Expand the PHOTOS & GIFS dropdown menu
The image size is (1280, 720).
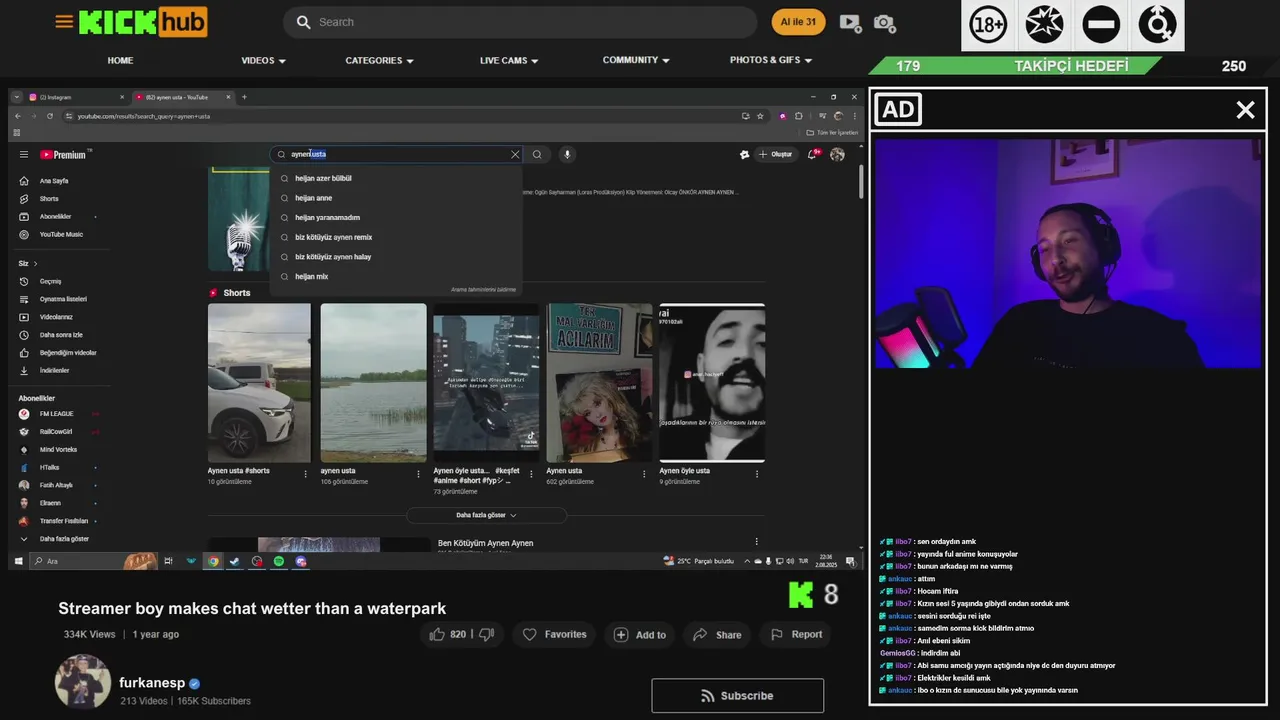click(771, 60)
